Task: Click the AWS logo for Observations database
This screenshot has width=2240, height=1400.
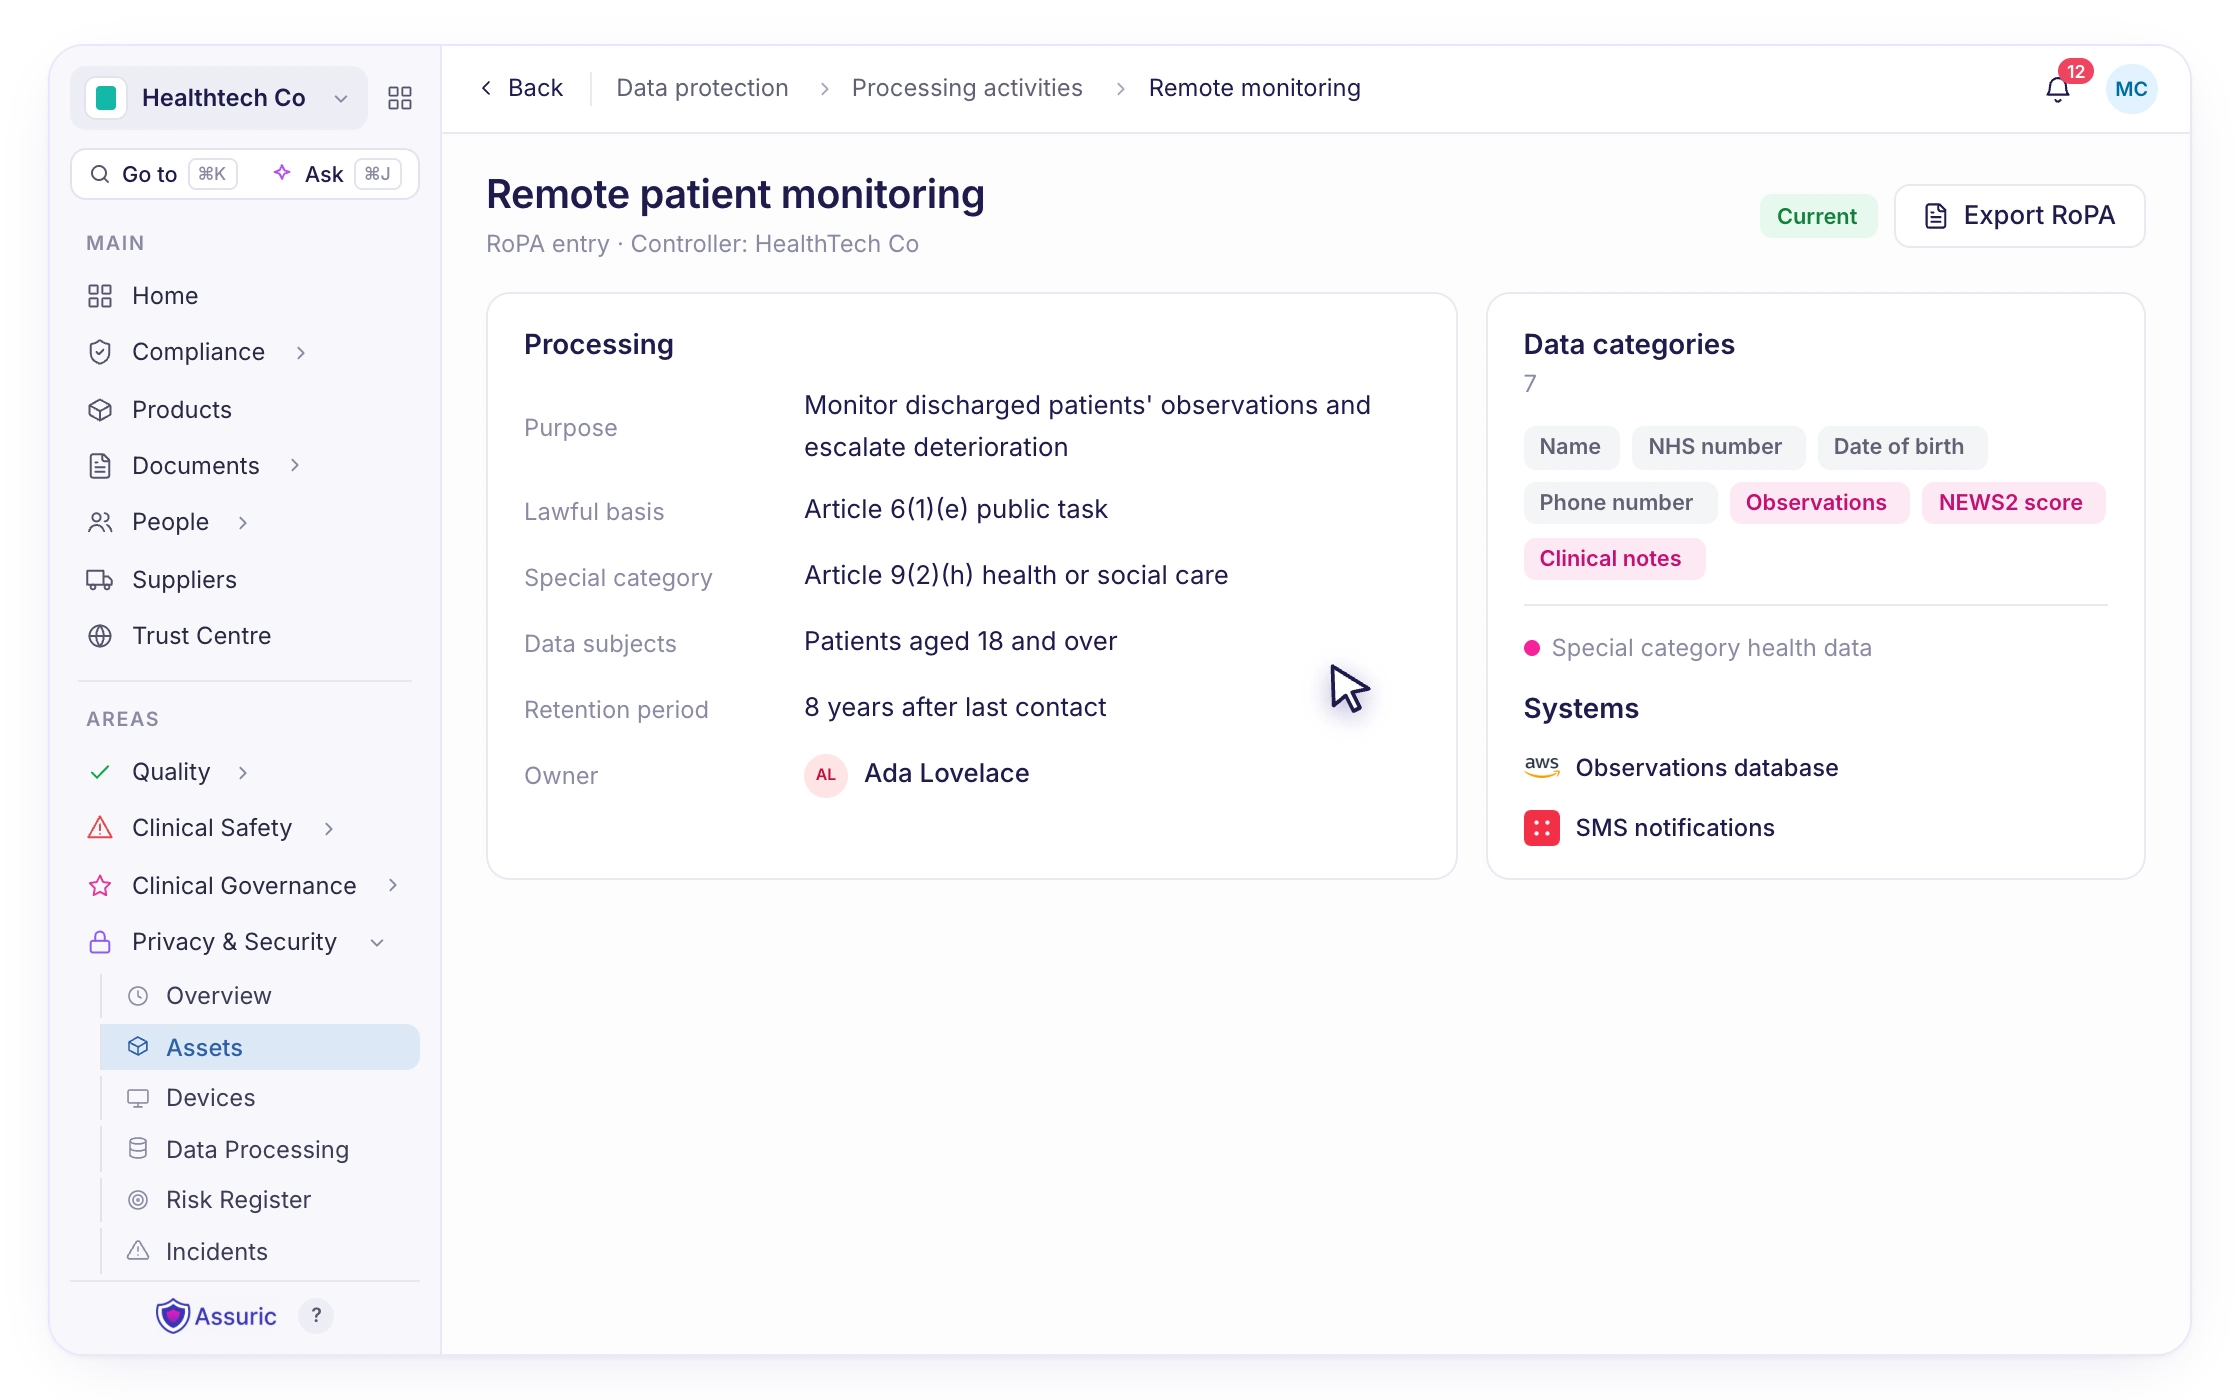Action: [x=1542, y=768]
